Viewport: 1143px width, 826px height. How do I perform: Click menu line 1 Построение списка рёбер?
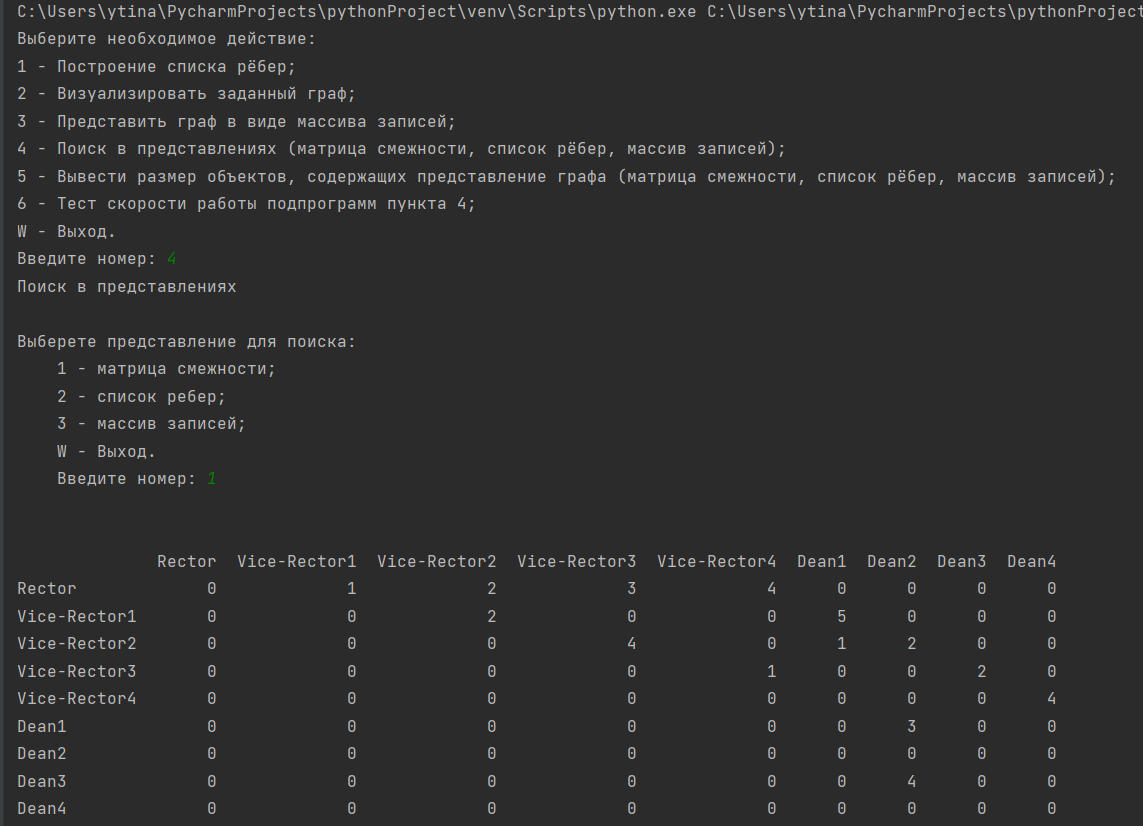(x=156, y=67)
